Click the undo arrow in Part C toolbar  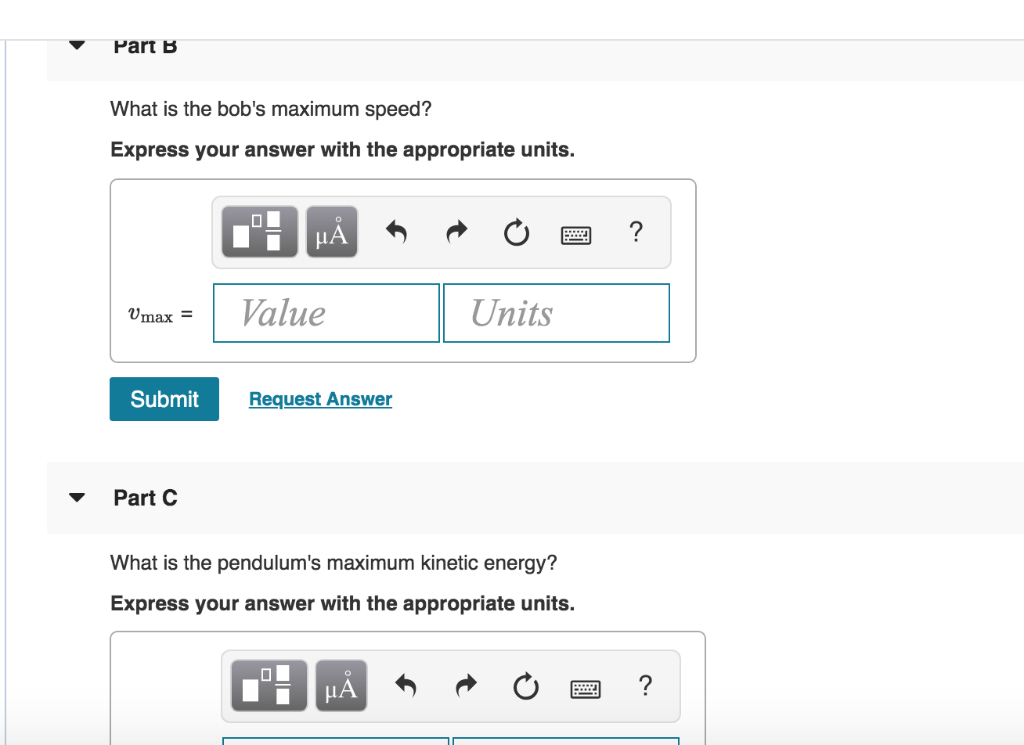tap(405, 685)
